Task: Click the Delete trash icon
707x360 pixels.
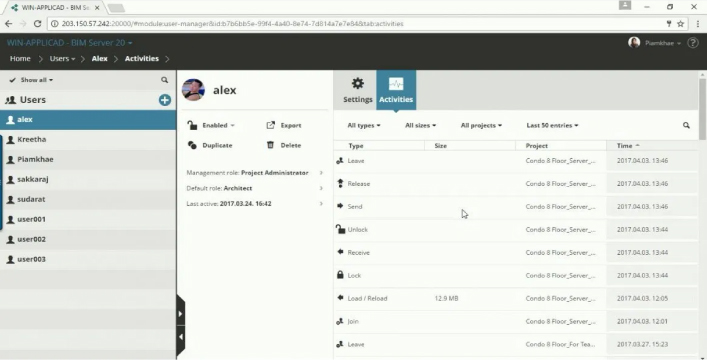Action: coord(271,145)
